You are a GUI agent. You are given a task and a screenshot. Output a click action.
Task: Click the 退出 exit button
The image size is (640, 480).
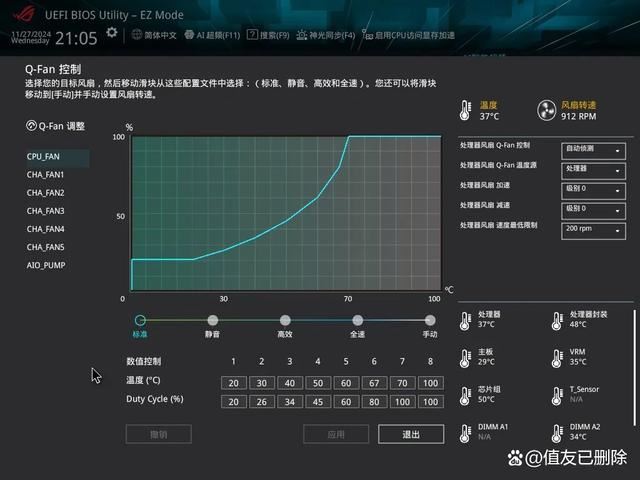click(411, 434)
